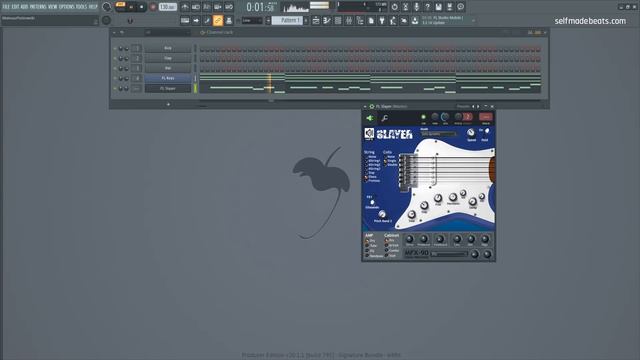Viewport: 640px width, 360px height.
Task: Click the Speed knob in Slayer
Action: pos(471,133)
